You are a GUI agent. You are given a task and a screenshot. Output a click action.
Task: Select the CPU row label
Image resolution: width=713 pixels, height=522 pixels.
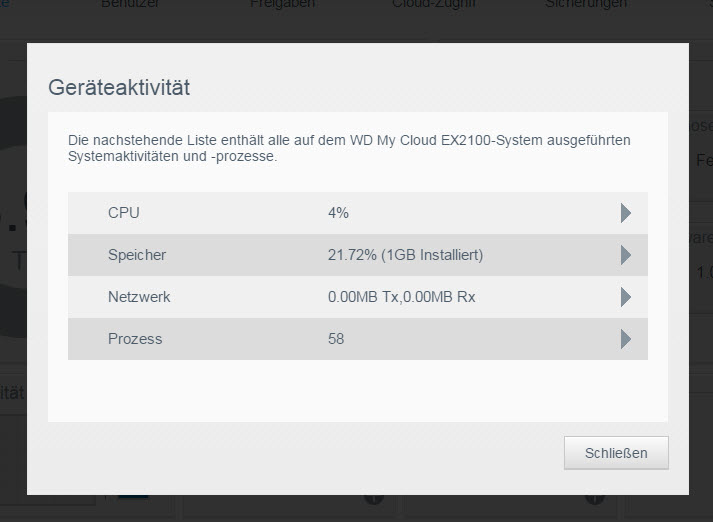pos(124,213)
